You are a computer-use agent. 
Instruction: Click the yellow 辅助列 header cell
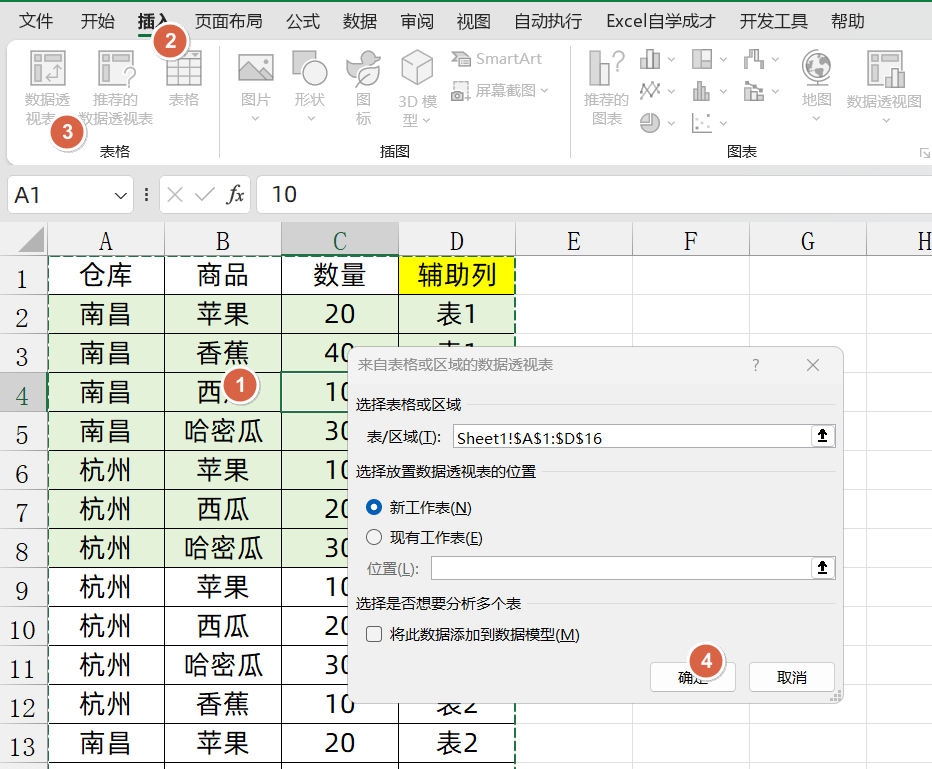pos(456,275)
